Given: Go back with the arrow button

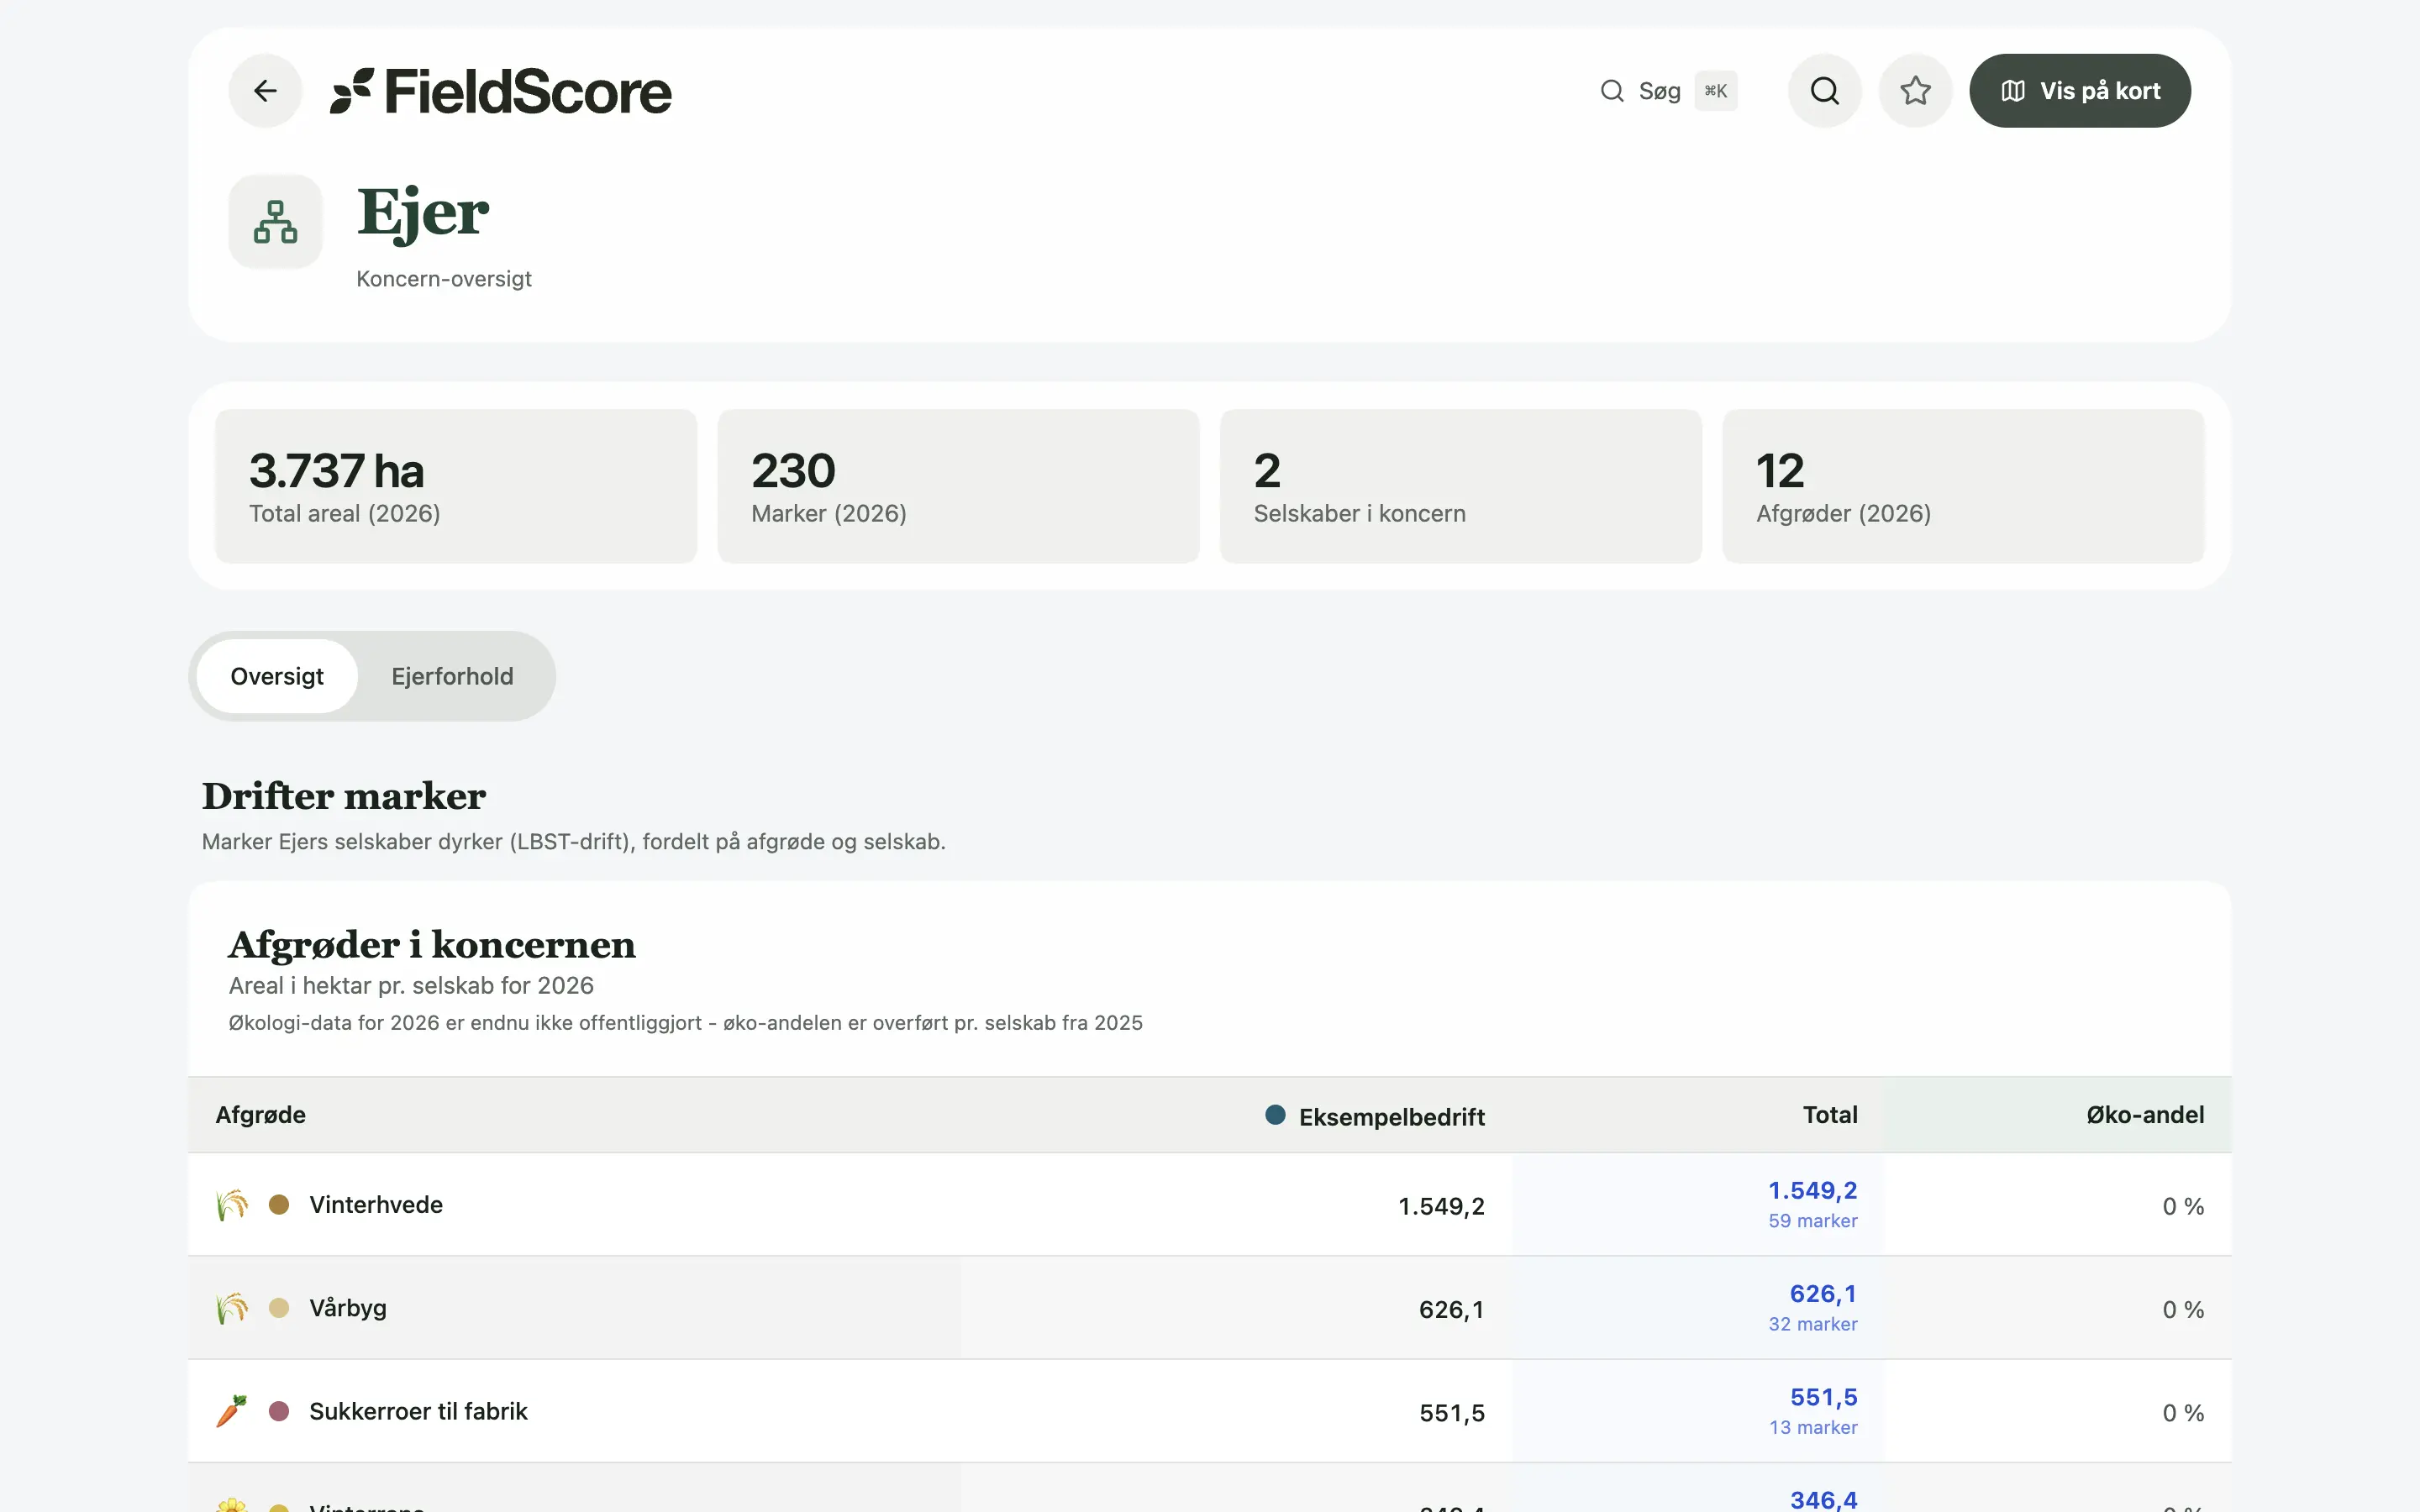Looking at the screenshot, I should click(265, 91).
